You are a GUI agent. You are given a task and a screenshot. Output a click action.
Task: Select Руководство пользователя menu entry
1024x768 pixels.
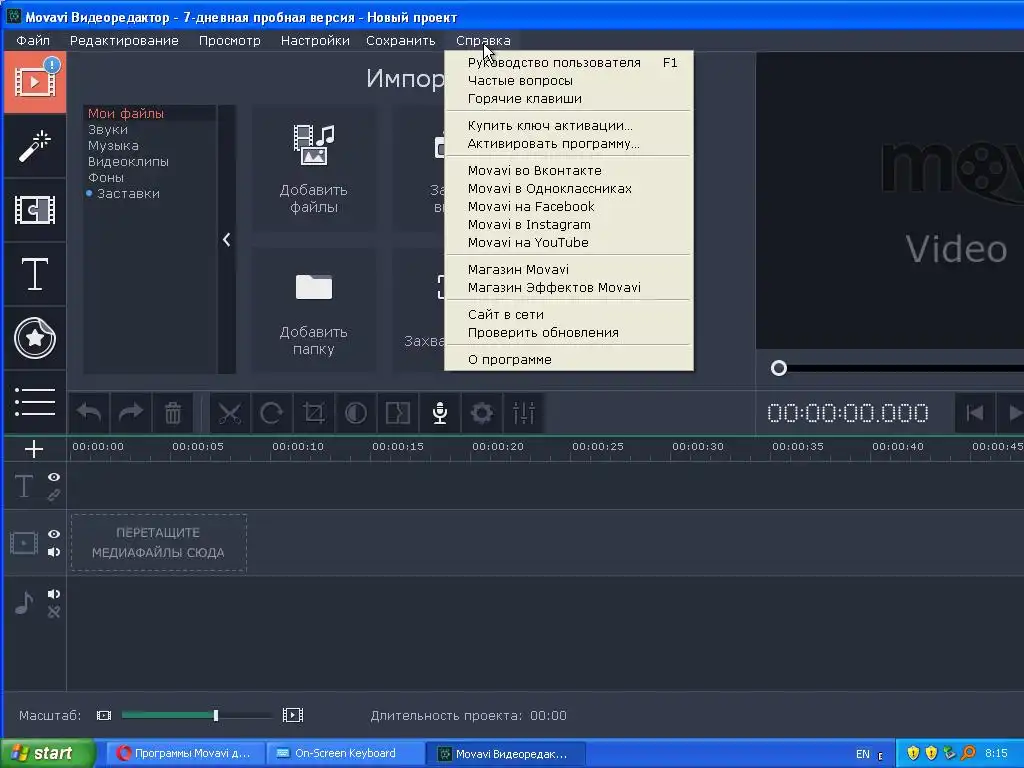tap(569, 63)
